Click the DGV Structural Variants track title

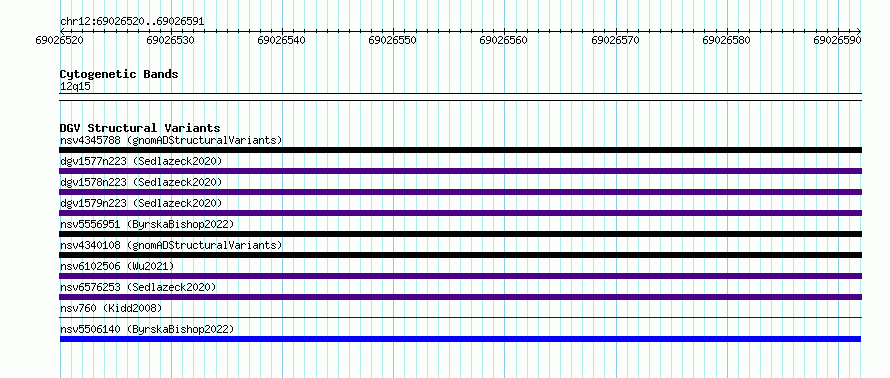[x=140, y=128]
